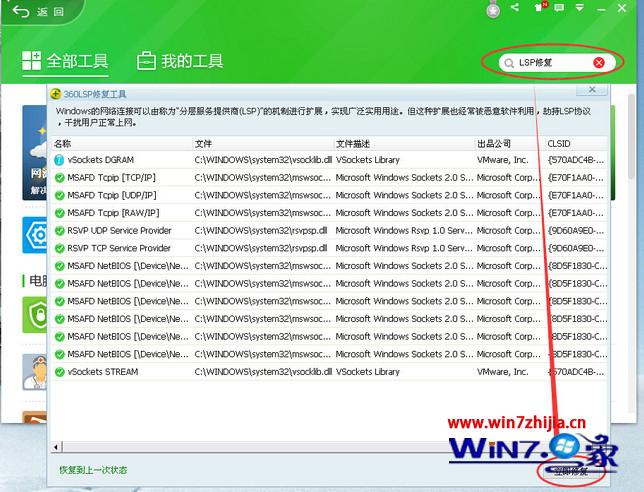Click the main window vertical scrollbar

point(632,136)
